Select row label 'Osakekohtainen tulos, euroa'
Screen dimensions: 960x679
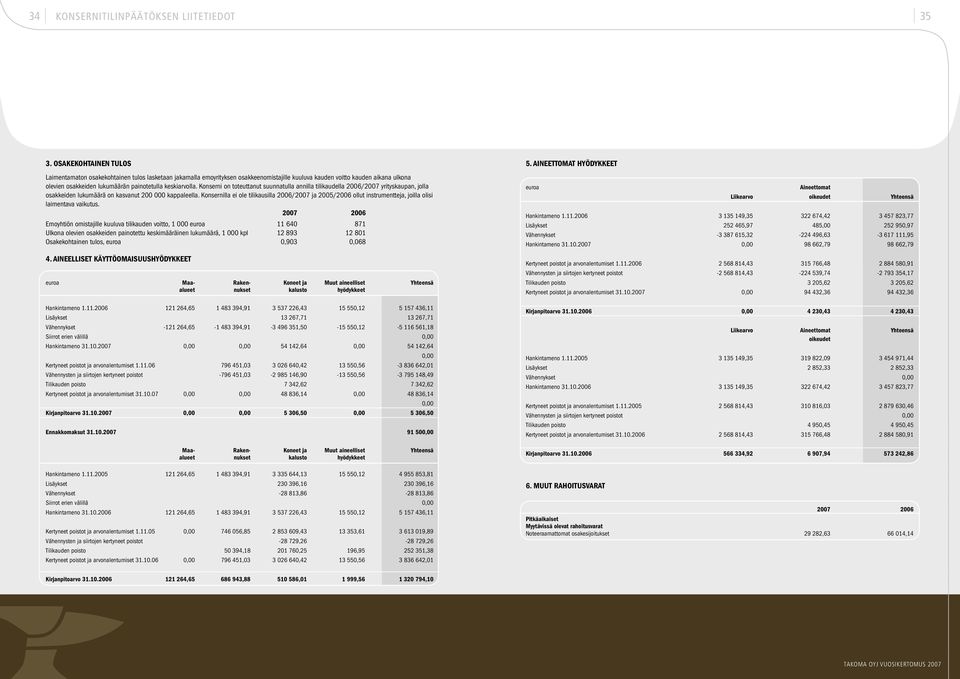(x=83, y=242)
